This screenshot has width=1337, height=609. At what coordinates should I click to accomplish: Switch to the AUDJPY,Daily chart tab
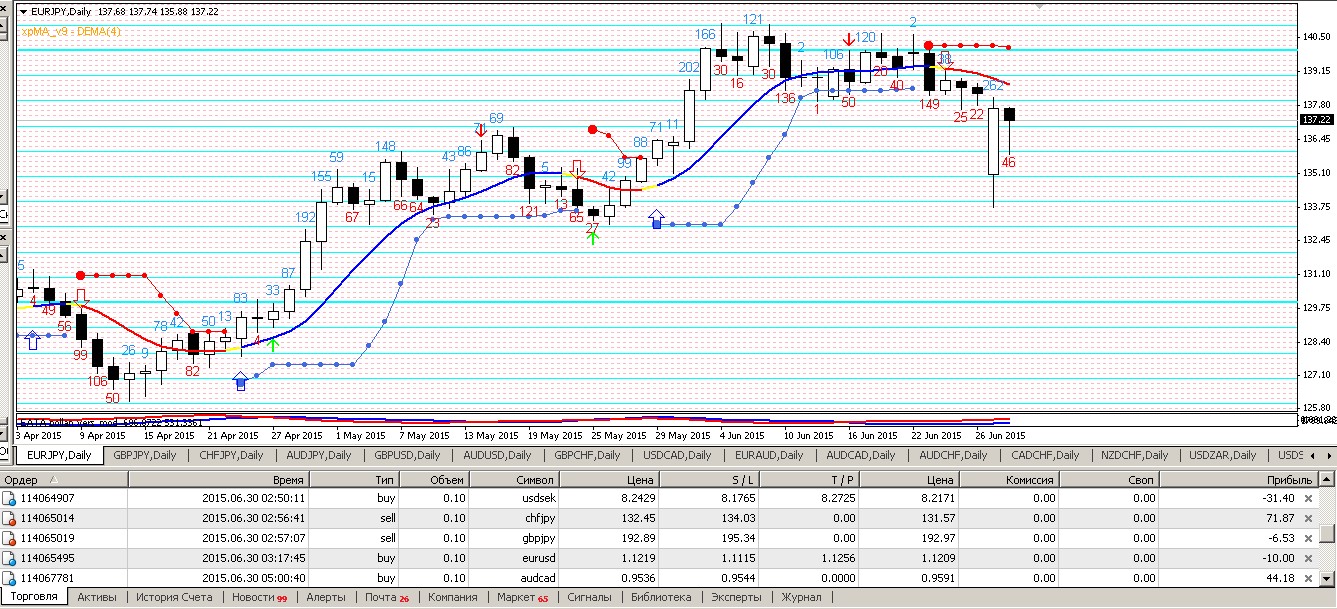[318, 455]
